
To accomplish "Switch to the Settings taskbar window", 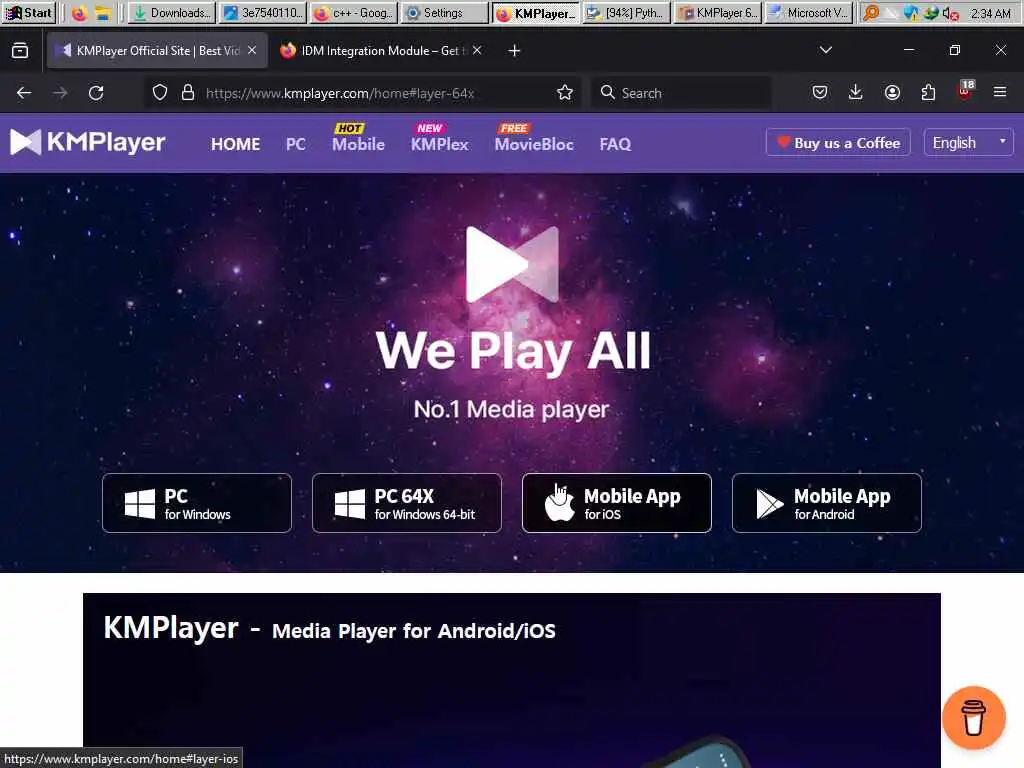I will point(444,12).
